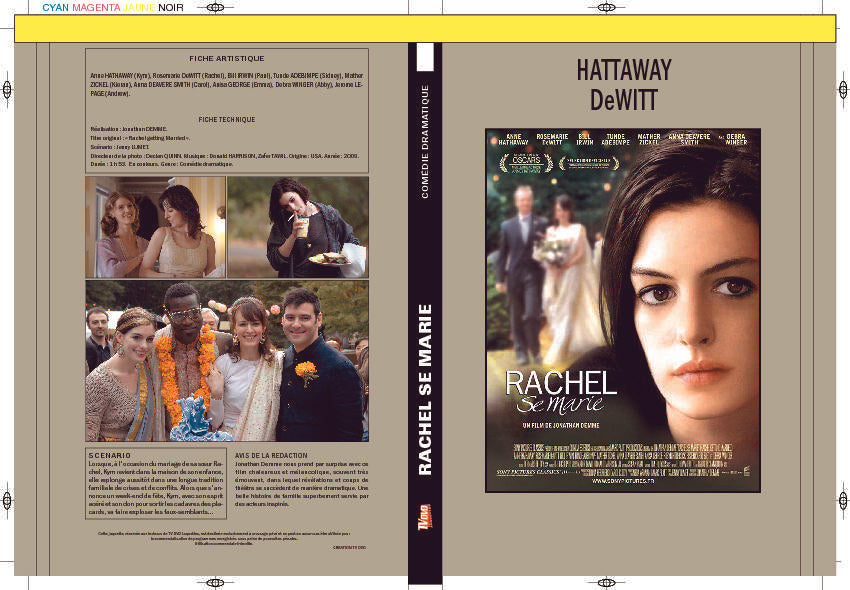Select the SCENARIO heading
The height and width of the screenshot is (590, 850).
coord(110,456)
